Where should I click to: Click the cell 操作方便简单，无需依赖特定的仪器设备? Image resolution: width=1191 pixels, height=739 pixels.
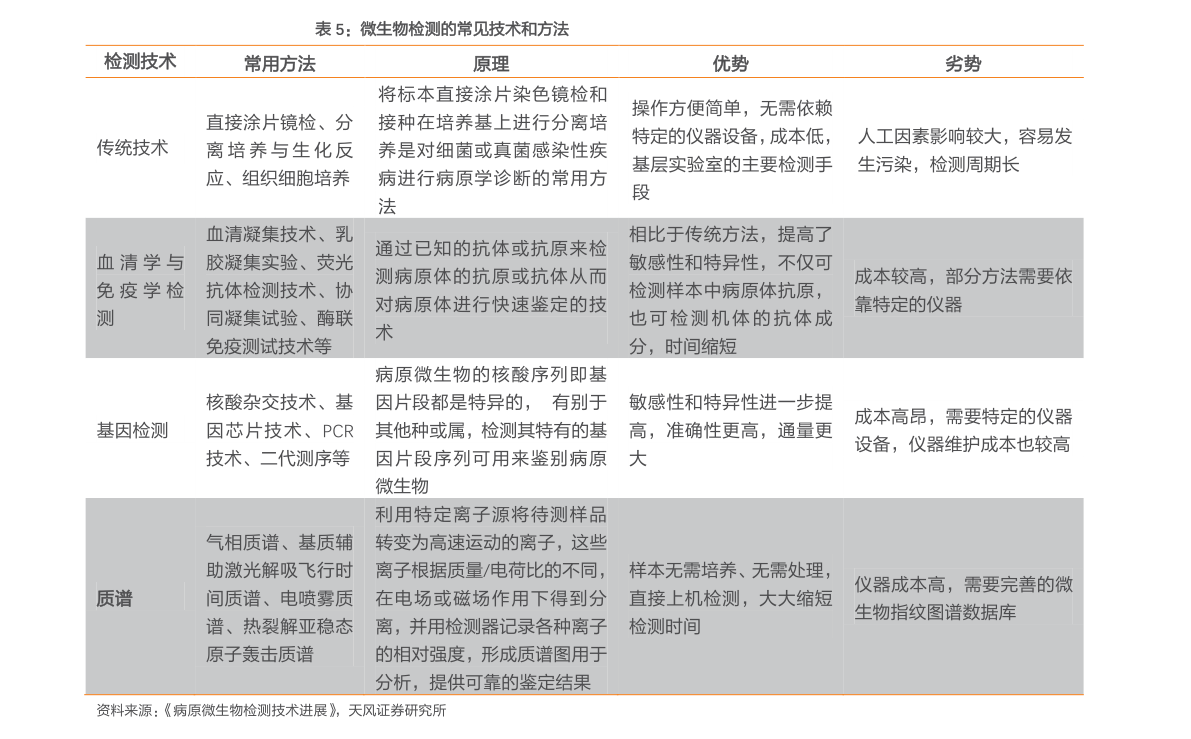click(731, 150)
